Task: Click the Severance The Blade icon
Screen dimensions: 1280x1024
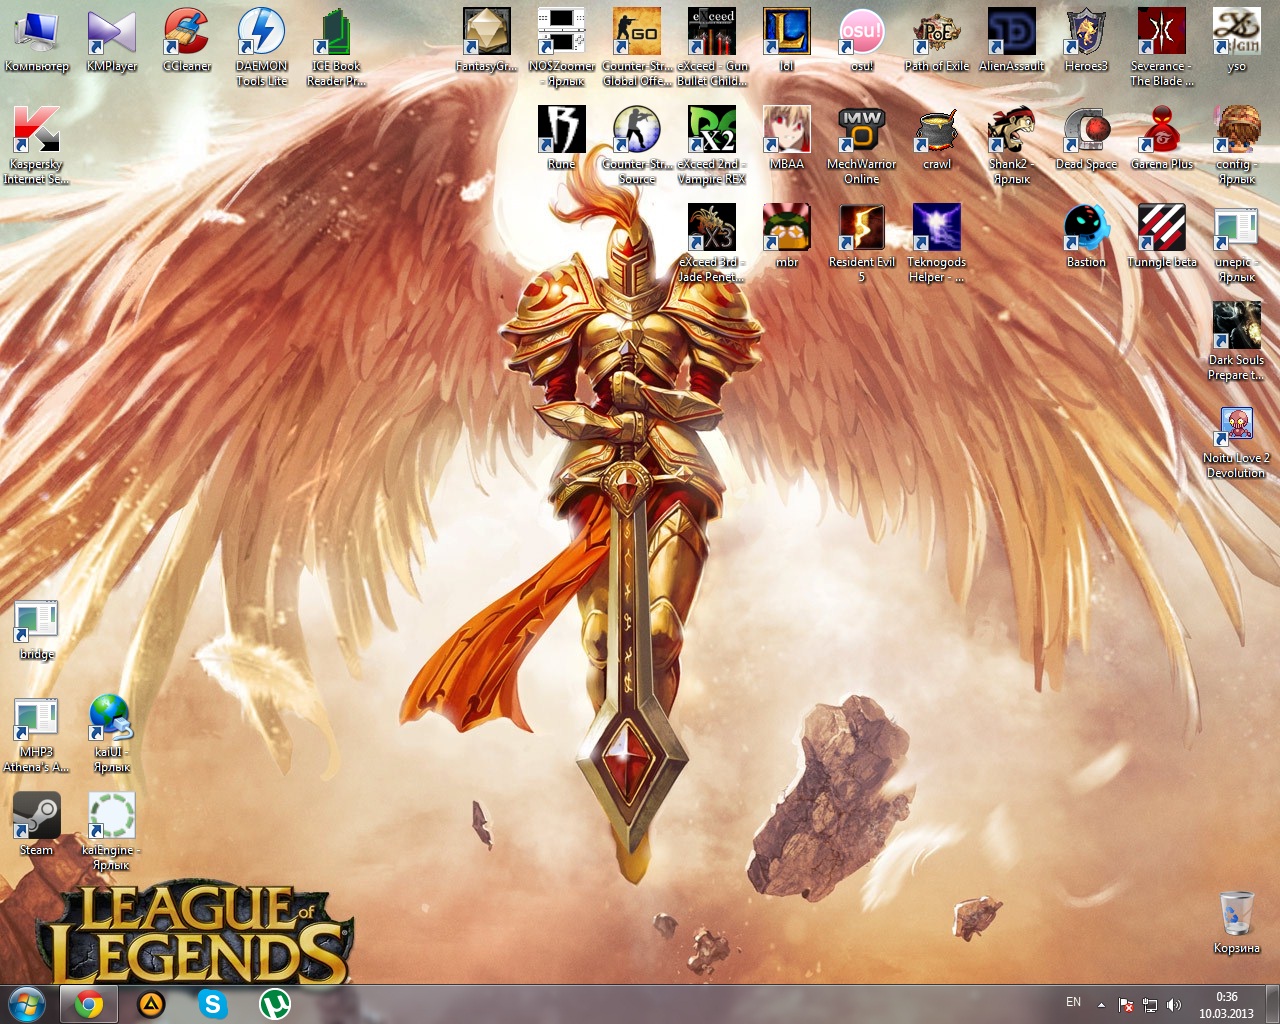Action: coord(1162,47)
